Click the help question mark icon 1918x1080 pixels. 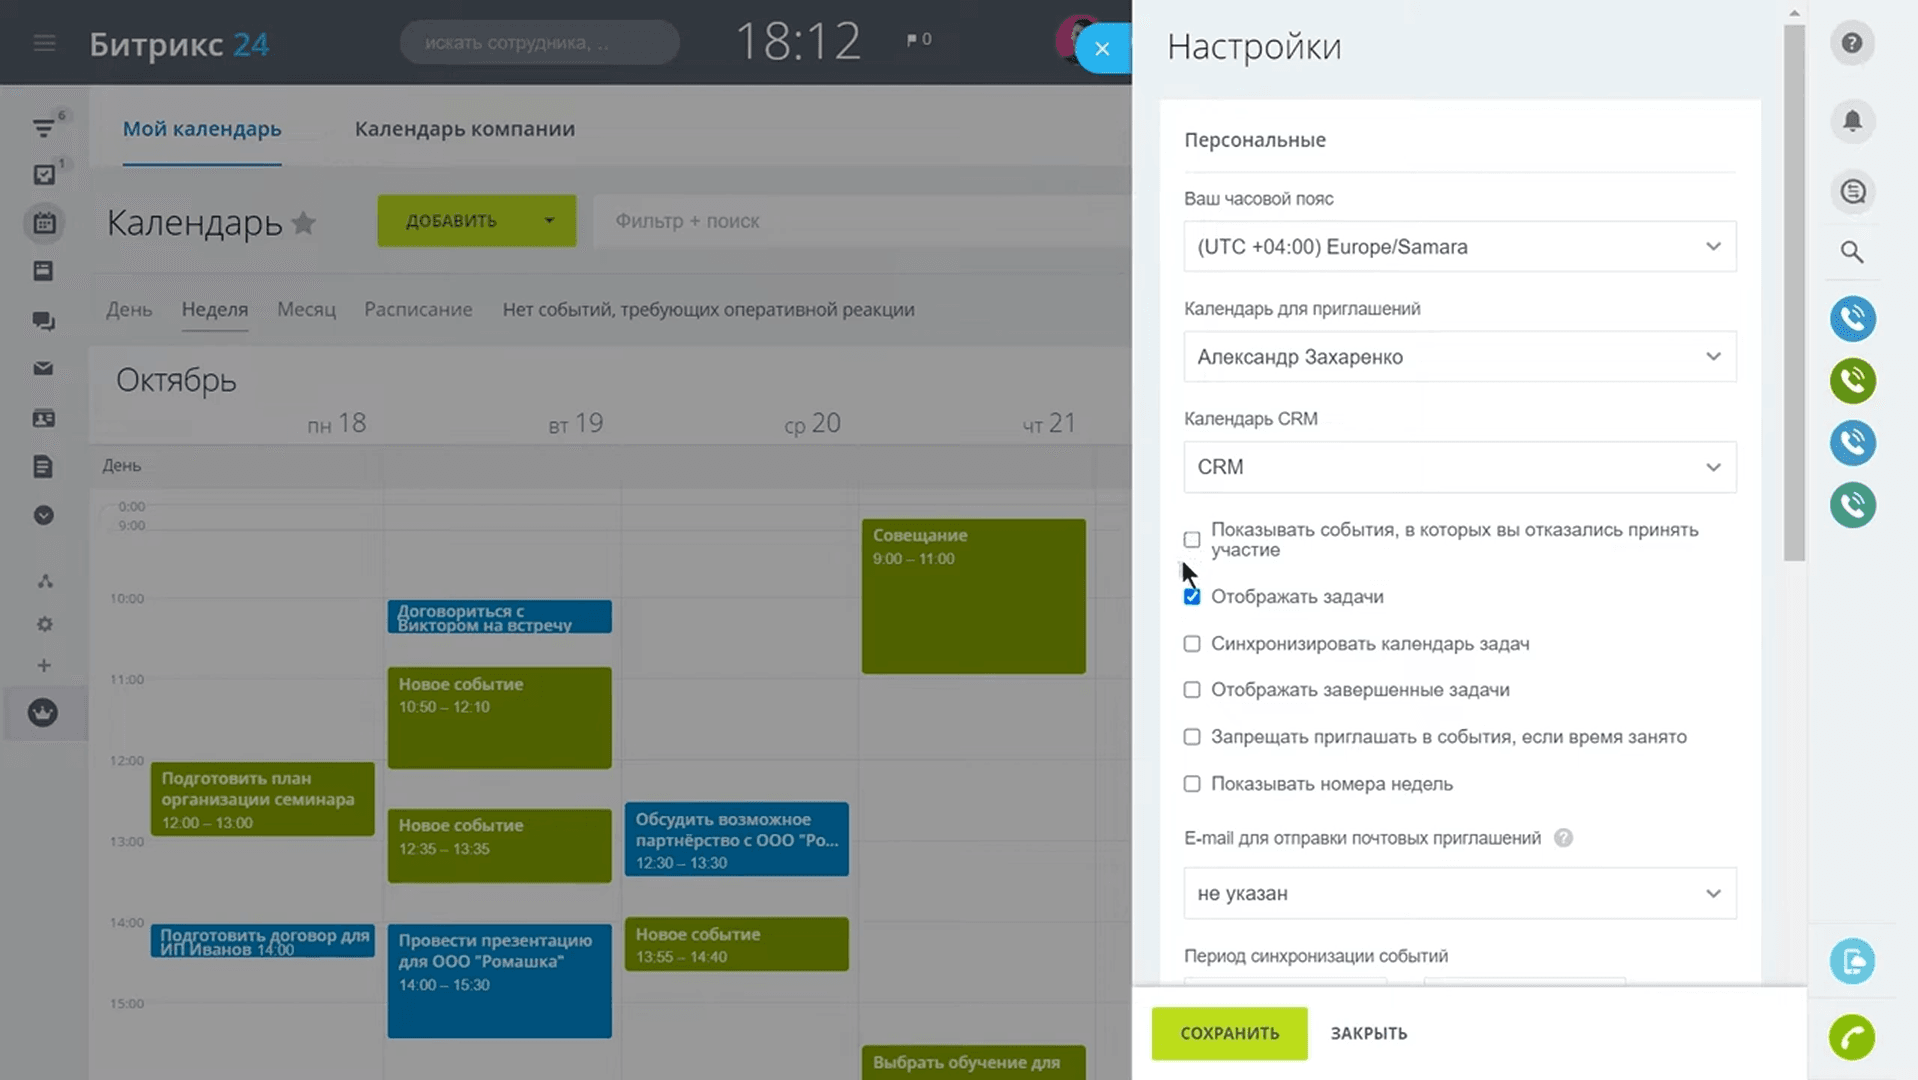click(1852, 43)
